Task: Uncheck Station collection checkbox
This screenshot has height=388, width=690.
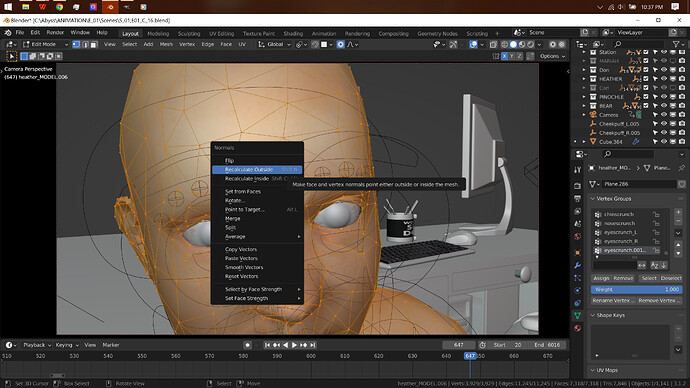Action: [x=646, y=52]
